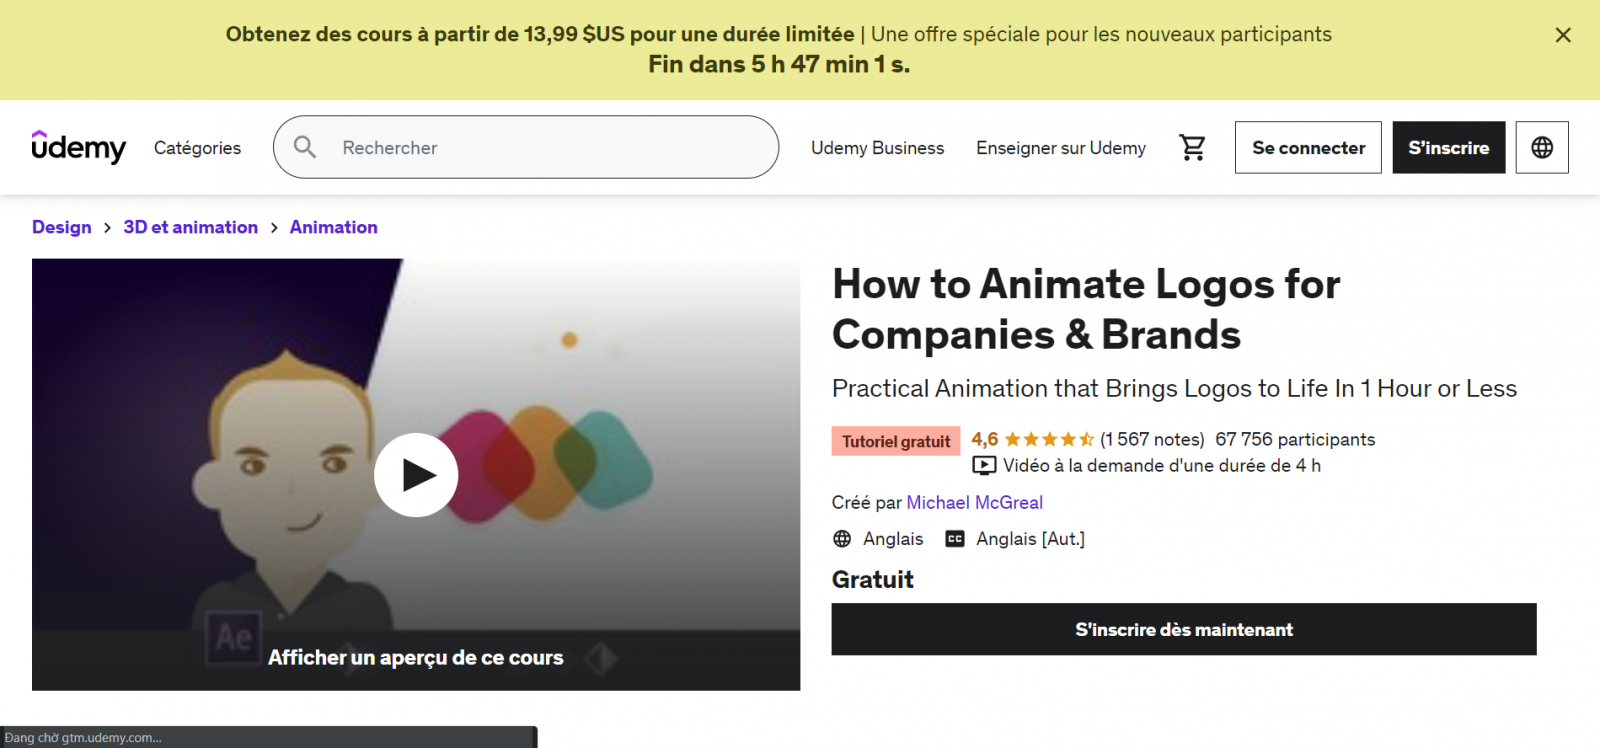Go to Udemy Business
The width and height of the screenshot is (1600, 748).
[x=877, y=148]
